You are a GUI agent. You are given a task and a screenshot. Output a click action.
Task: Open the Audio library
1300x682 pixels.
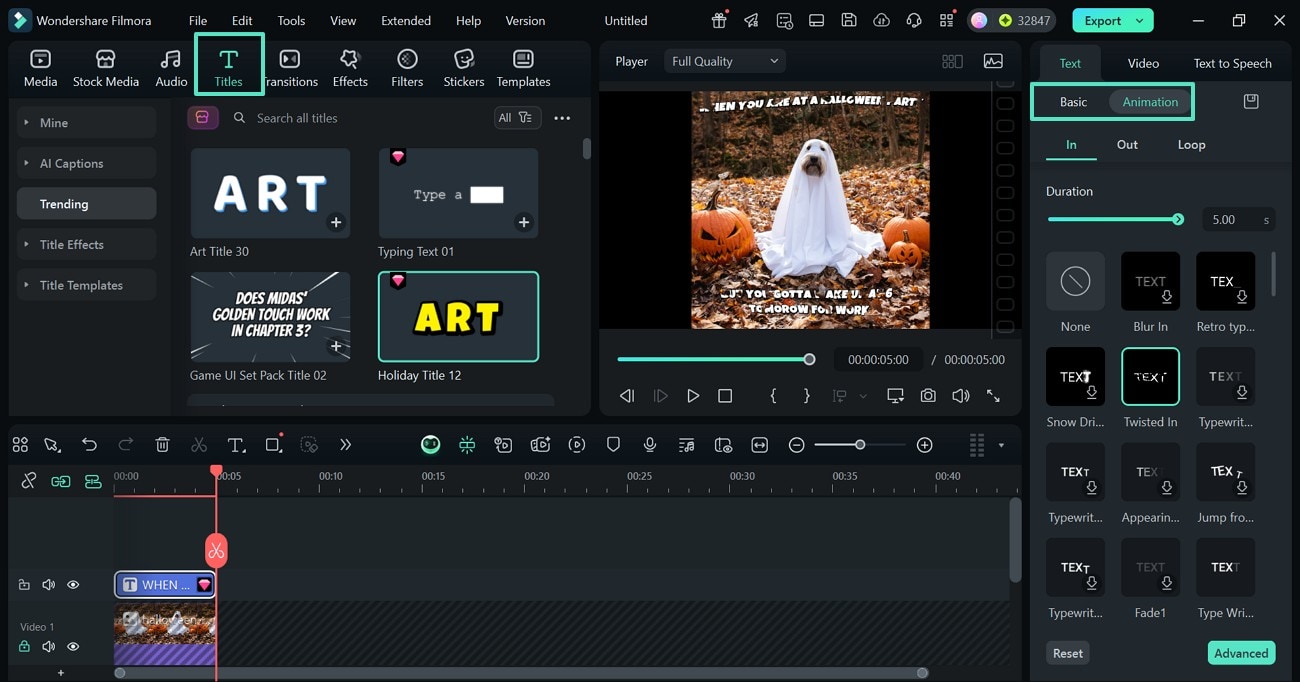171,67
